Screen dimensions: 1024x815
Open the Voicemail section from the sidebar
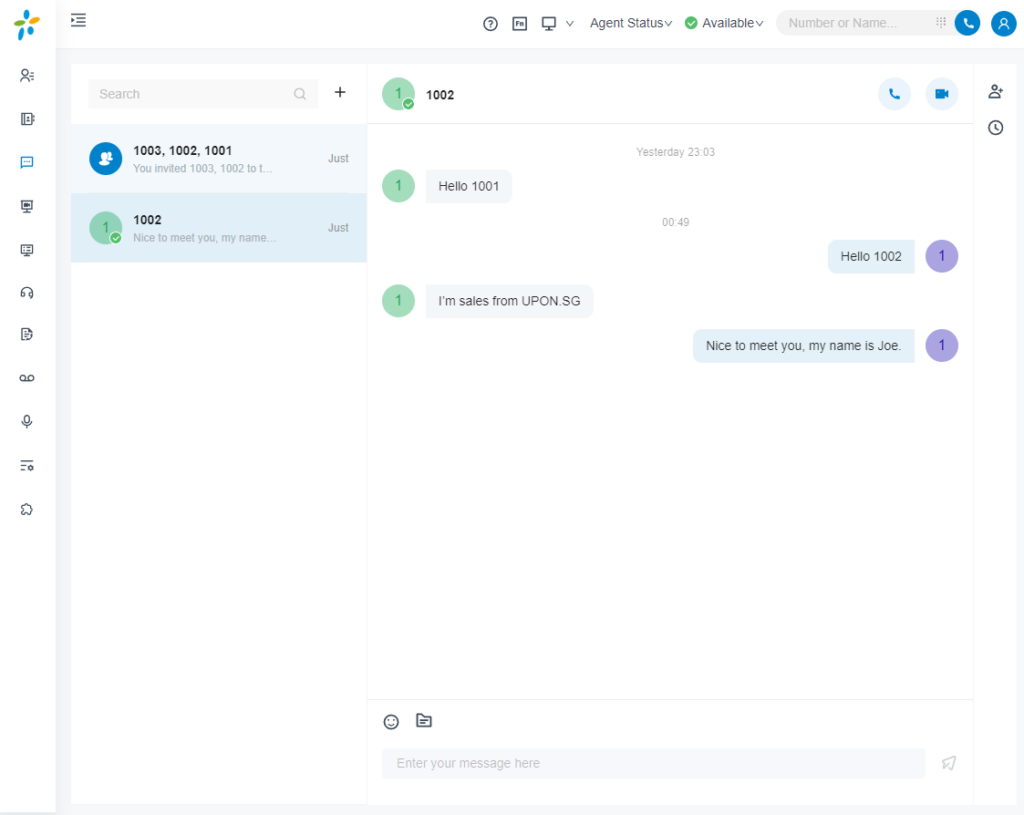pyautogui.click(x=26, y=377)
